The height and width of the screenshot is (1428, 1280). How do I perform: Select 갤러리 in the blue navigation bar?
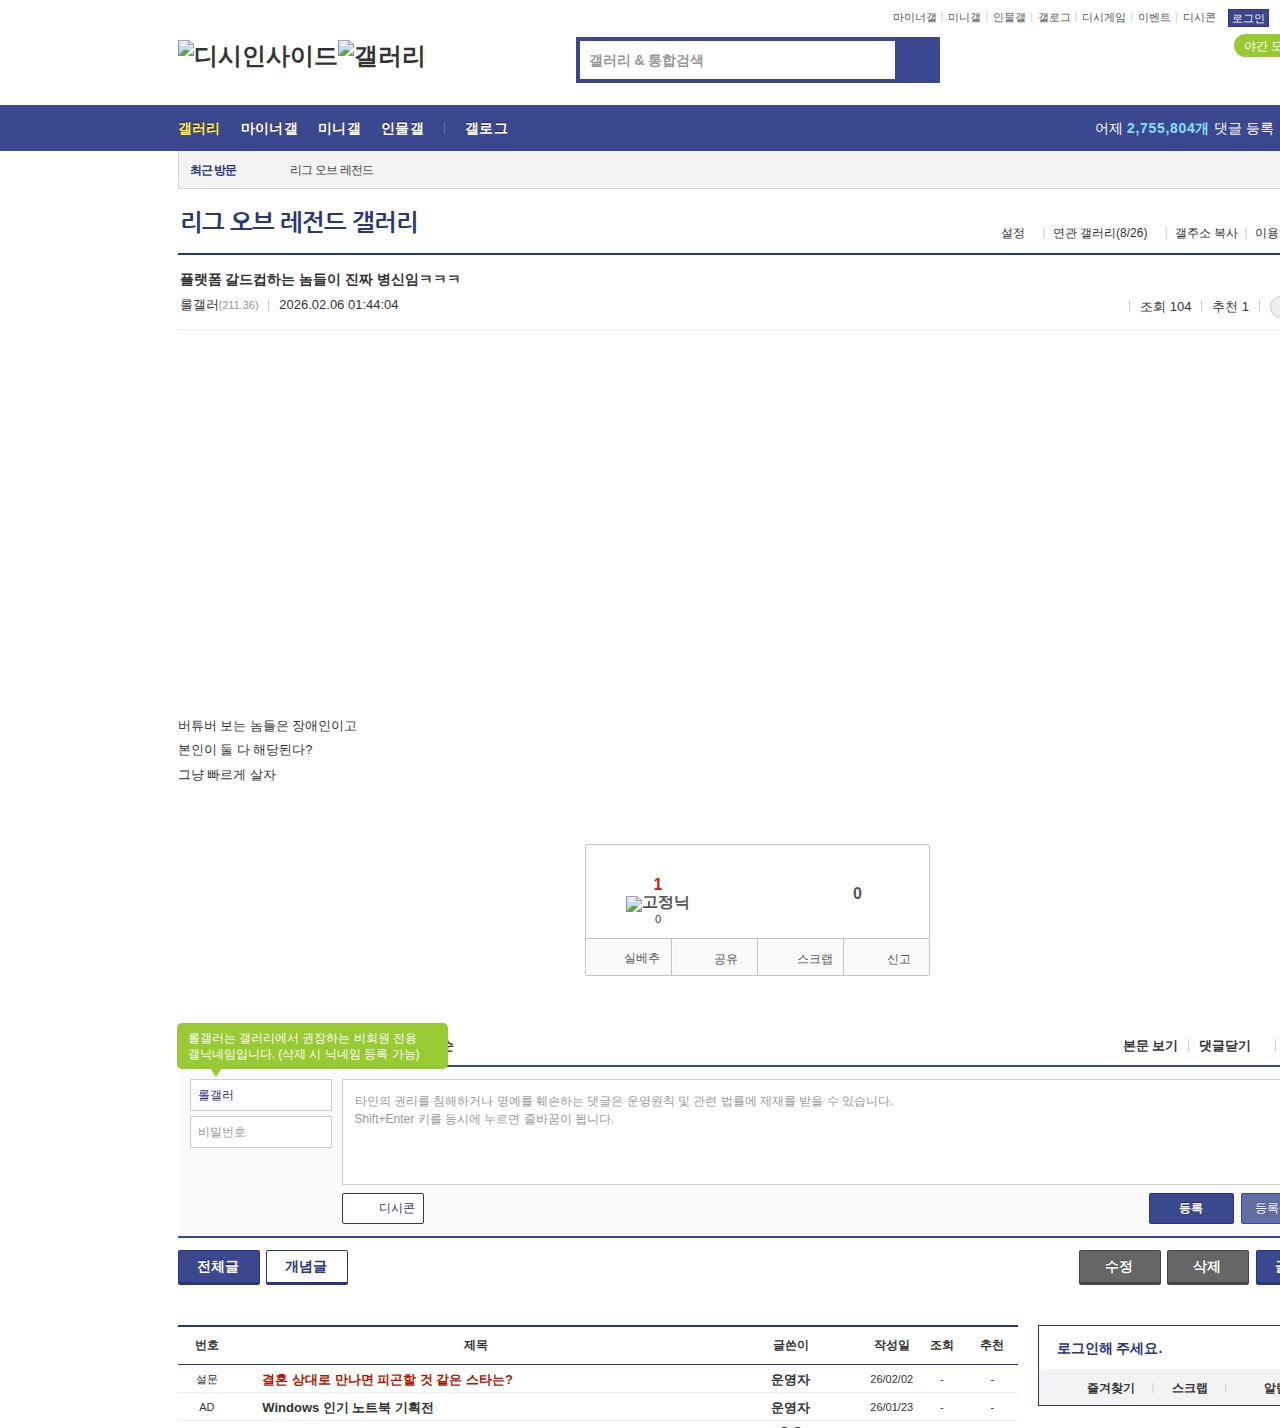(x=199, y=129)
